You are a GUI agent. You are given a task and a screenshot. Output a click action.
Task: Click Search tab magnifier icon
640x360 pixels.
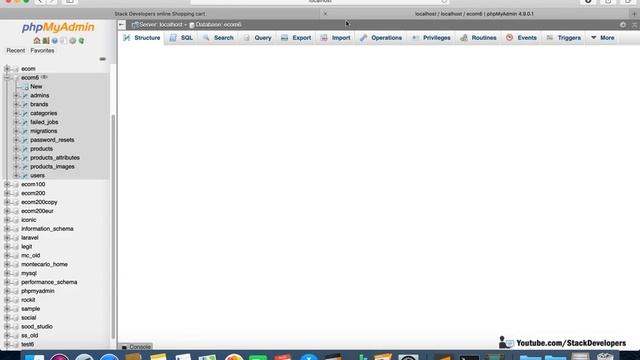(206, 38)
